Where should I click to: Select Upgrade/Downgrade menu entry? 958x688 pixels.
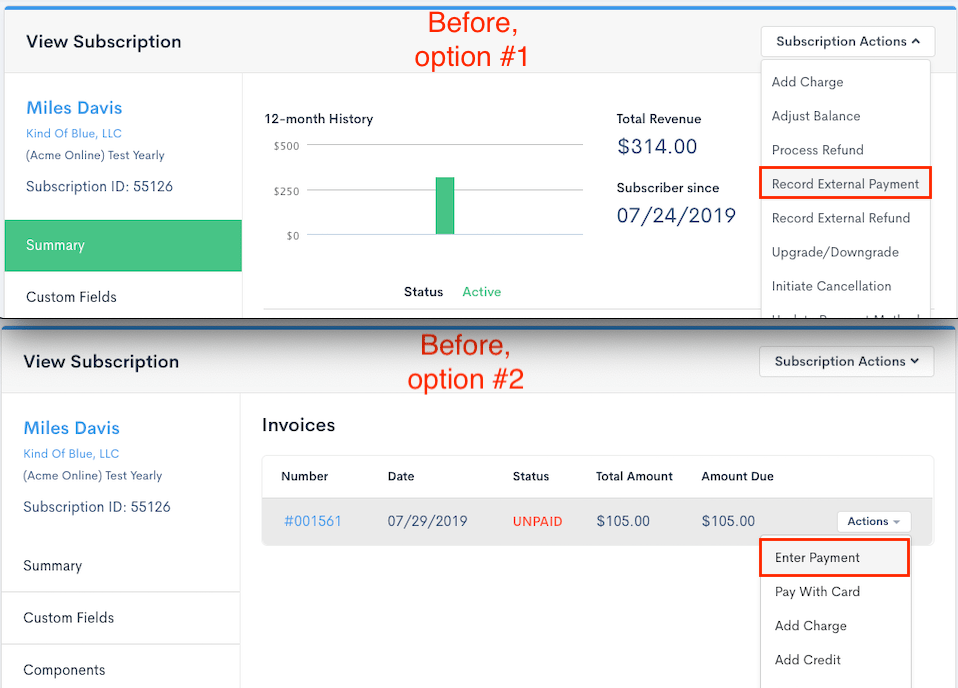coord(835,252)
